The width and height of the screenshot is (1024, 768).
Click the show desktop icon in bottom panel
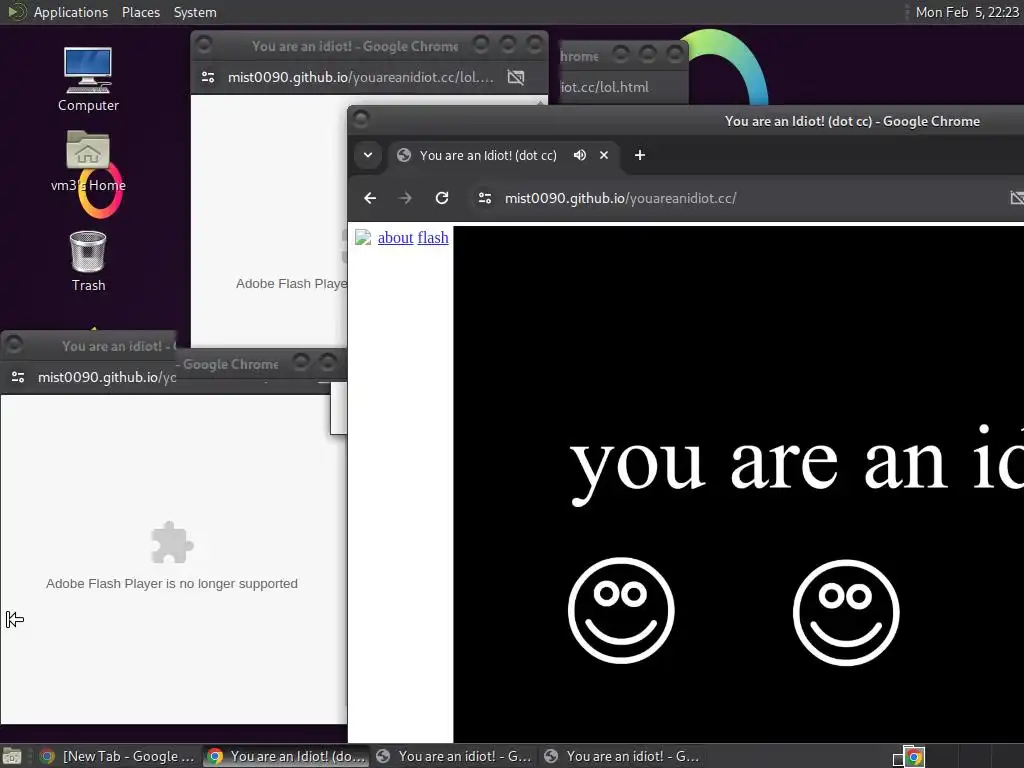(12, 756)
